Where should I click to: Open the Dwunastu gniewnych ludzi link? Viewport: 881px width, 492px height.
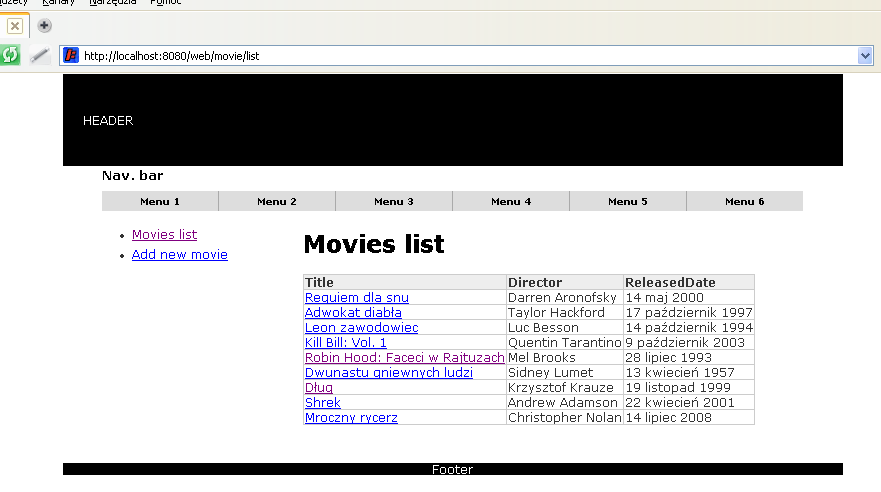(389, 372)
